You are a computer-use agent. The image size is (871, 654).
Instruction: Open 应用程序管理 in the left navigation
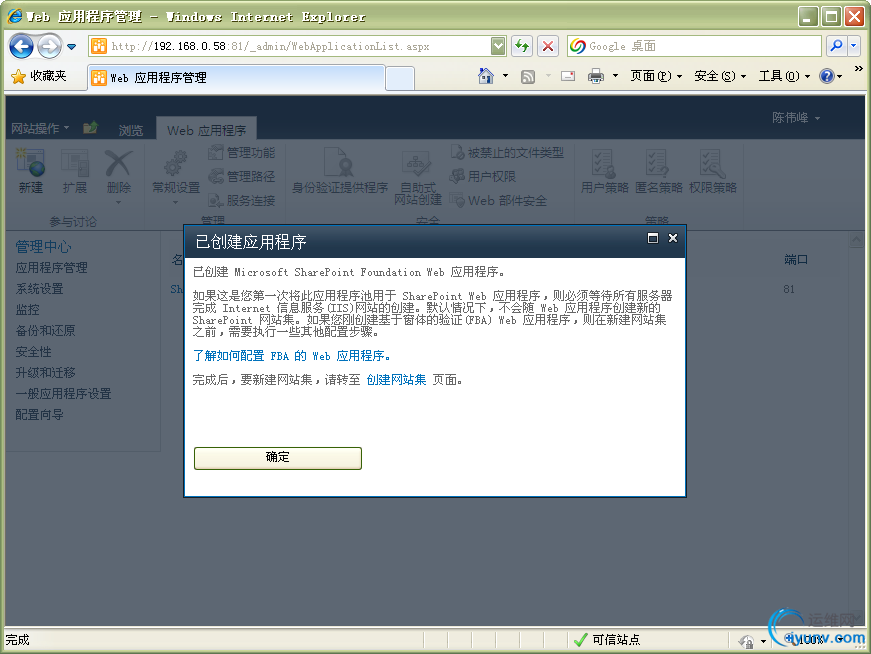(x=51, y=268)
